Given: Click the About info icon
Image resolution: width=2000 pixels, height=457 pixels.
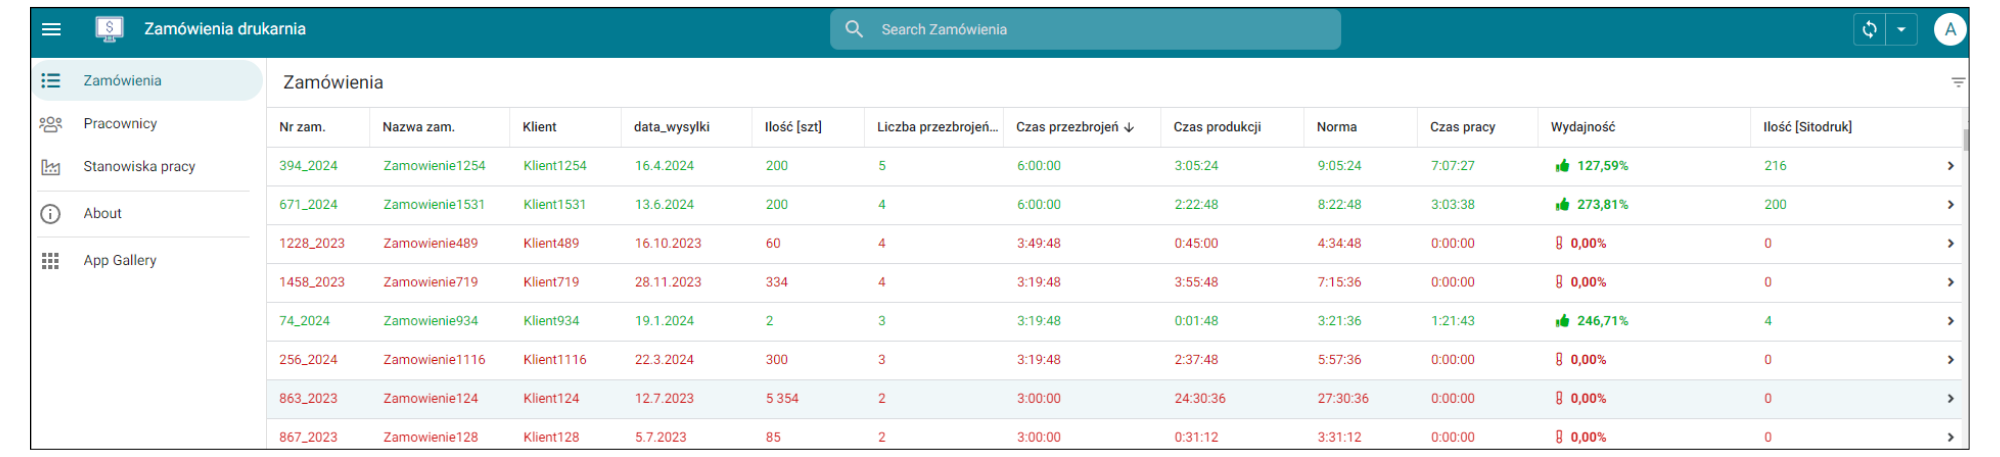Looking at the screenshot, I should pyautogui.click(x=50, y=214).
